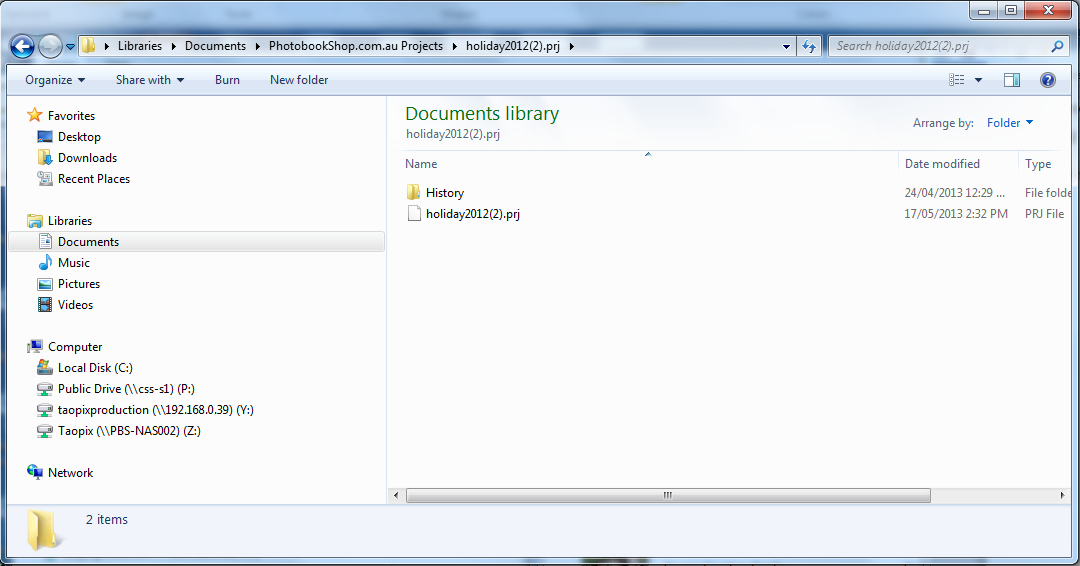Open Desktop in Favorites

point(79,137)
